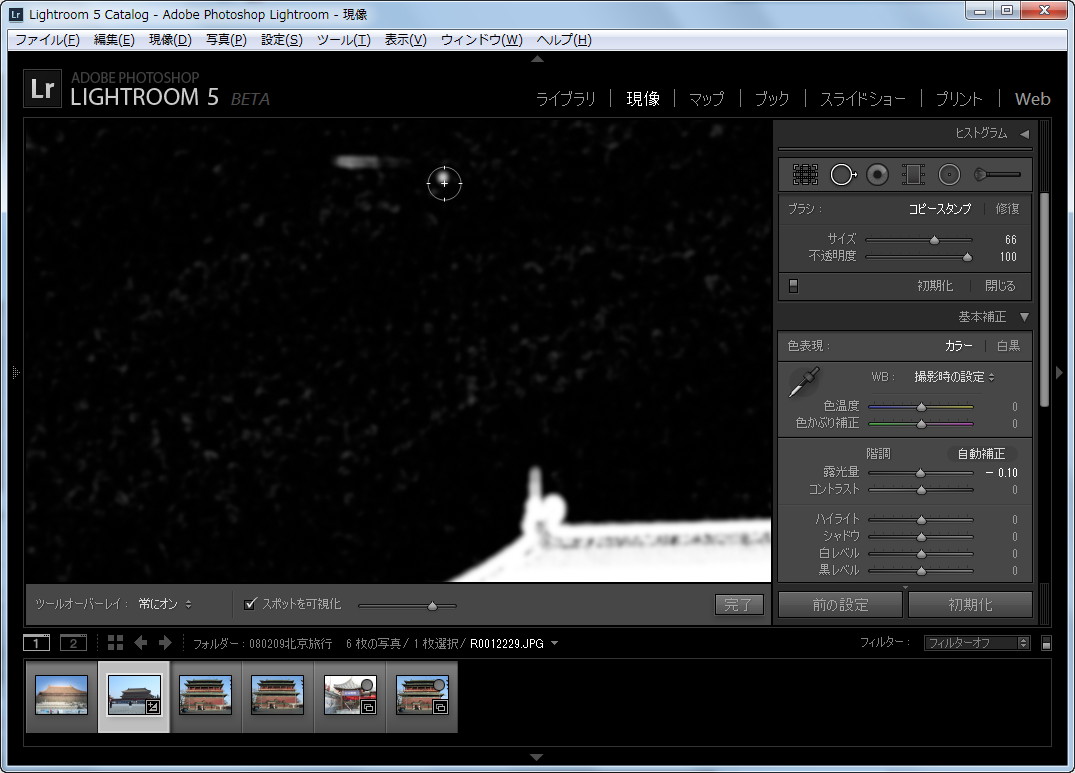Viewport: 1075px width, 773px height.
Task: Open the 設定(S) menu
Action: (282, 40)
